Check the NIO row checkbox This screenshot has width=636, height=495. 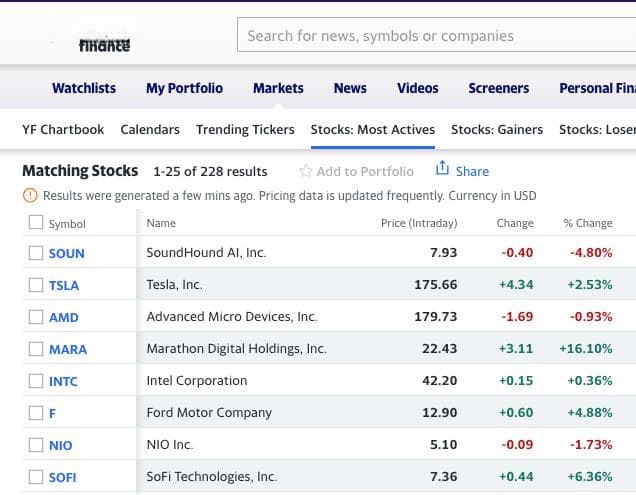coord(36,445)
